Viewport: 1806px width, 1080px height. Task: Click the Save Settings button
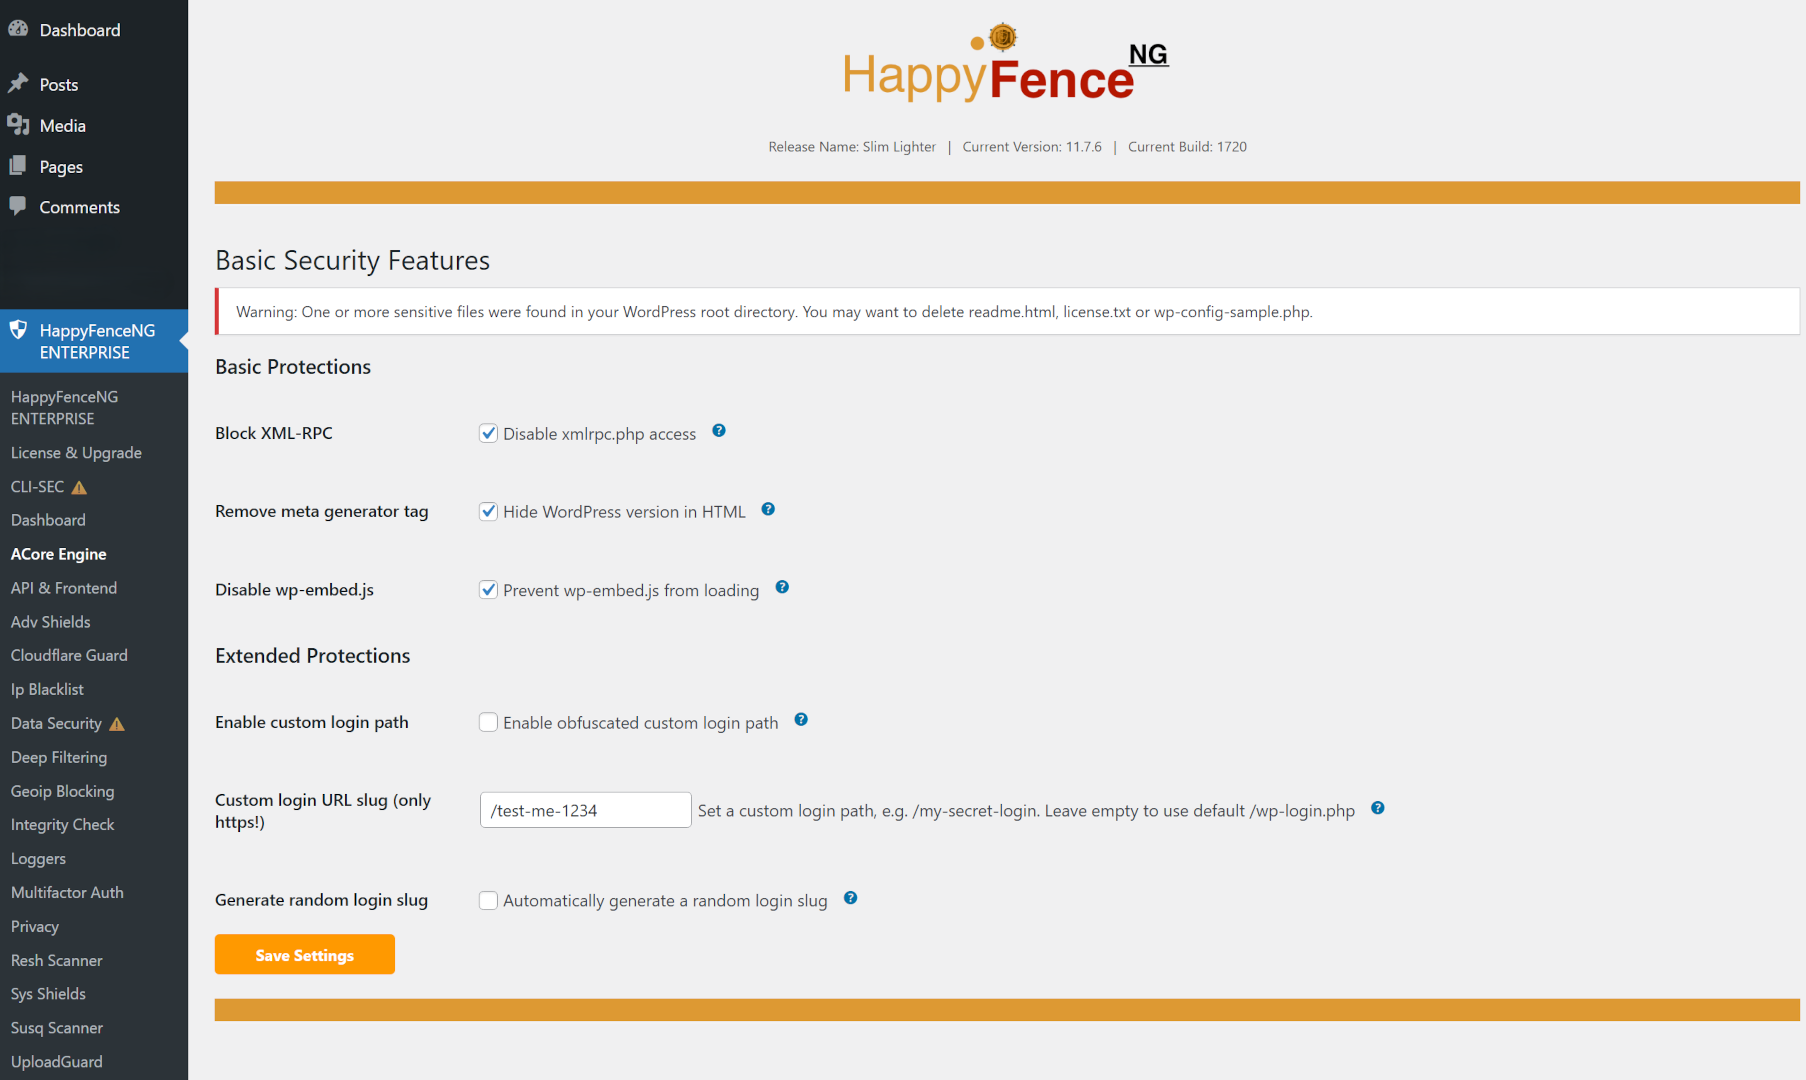click(304, 955)
